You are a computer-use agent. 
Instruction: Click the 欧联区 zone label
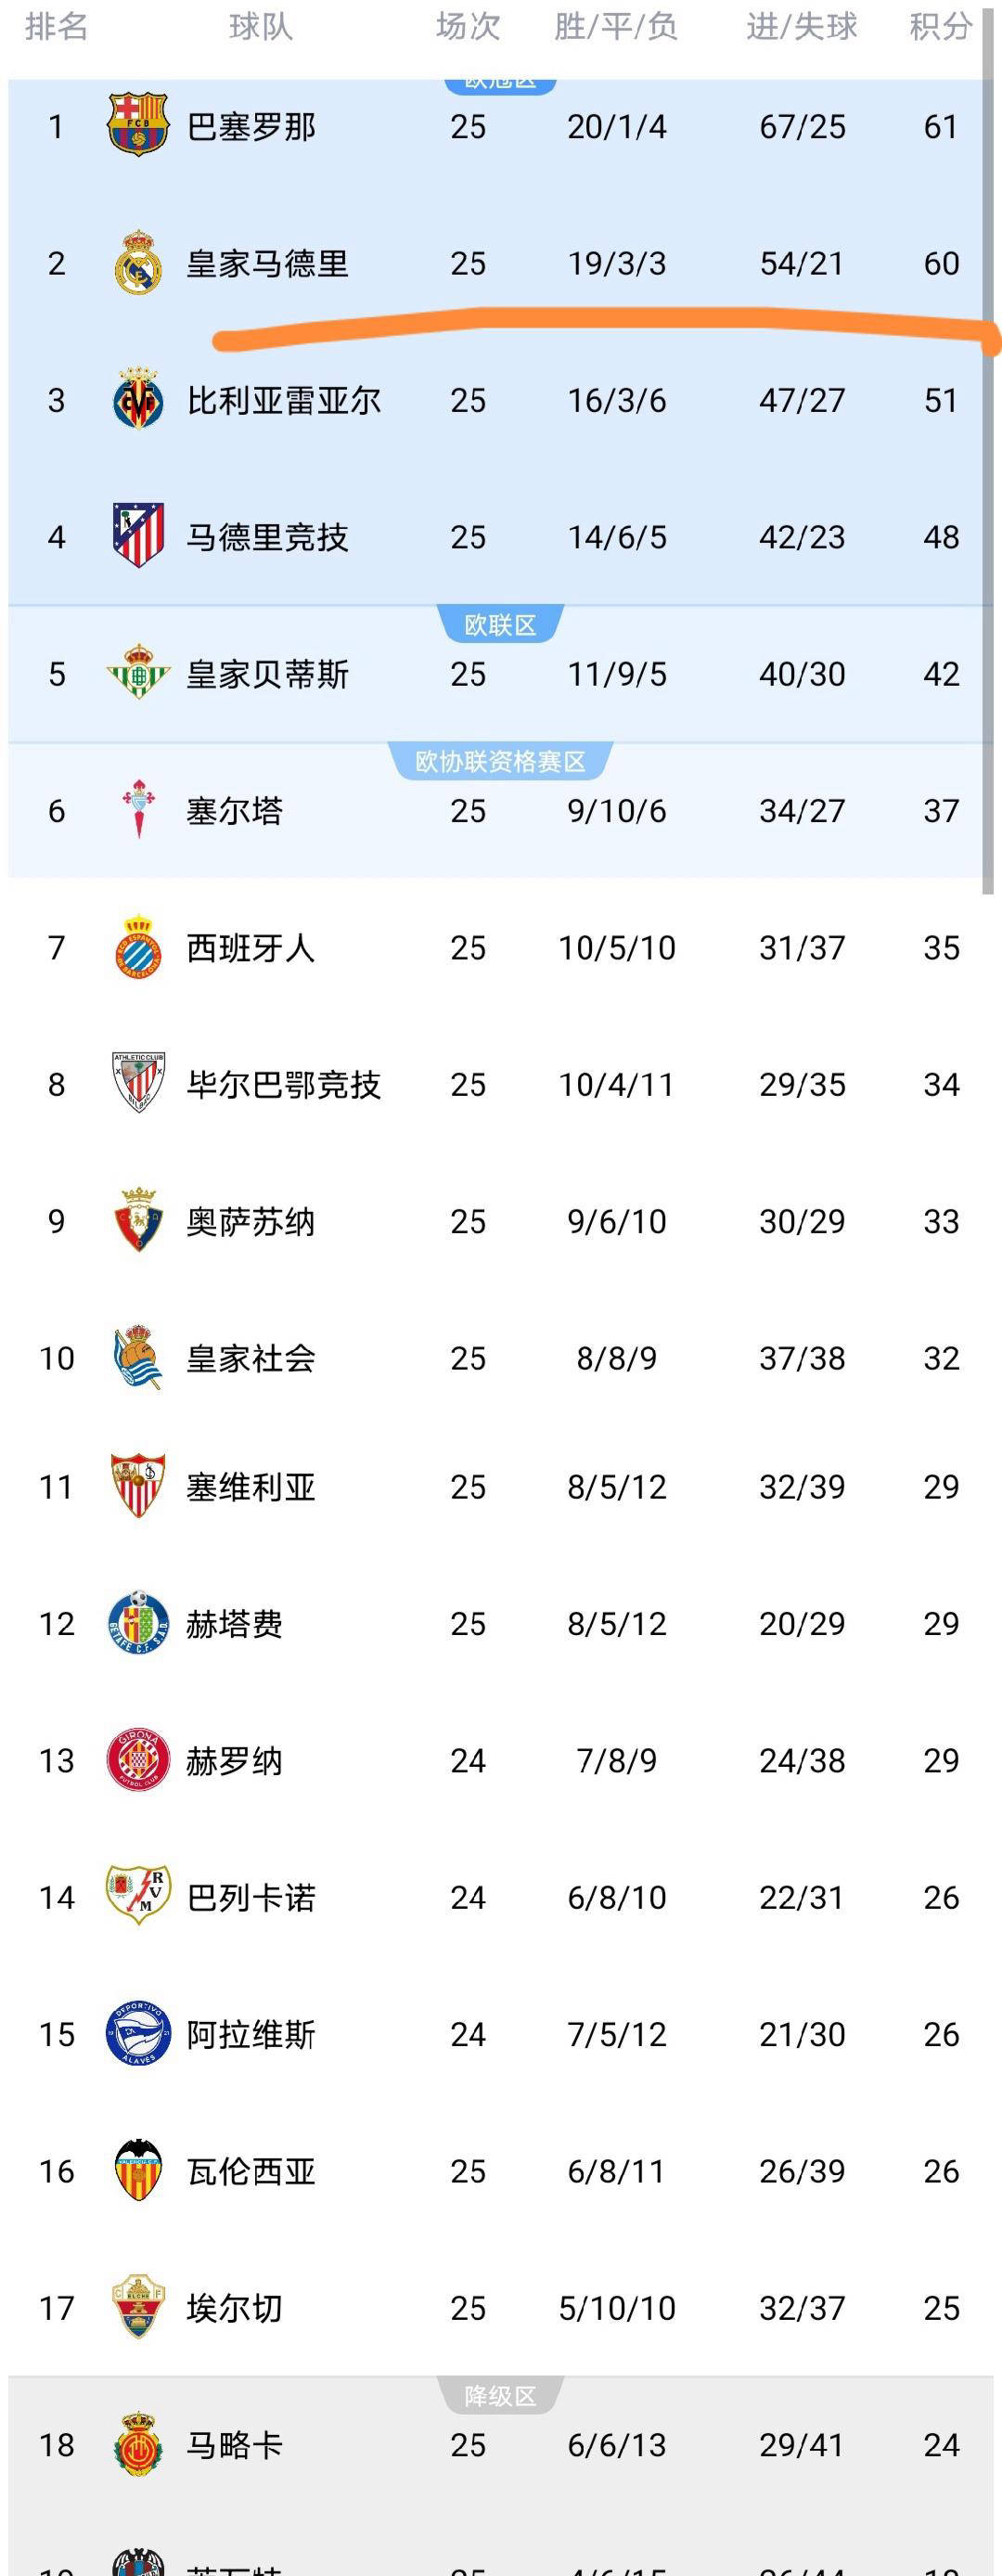point(500,625)
